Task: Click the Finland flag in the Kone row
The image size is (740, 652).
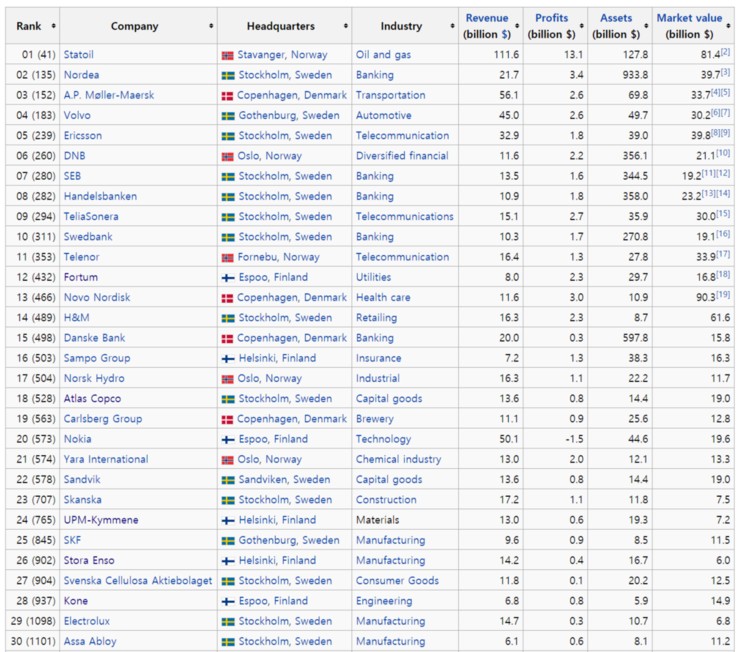Action: coord(227,601)
